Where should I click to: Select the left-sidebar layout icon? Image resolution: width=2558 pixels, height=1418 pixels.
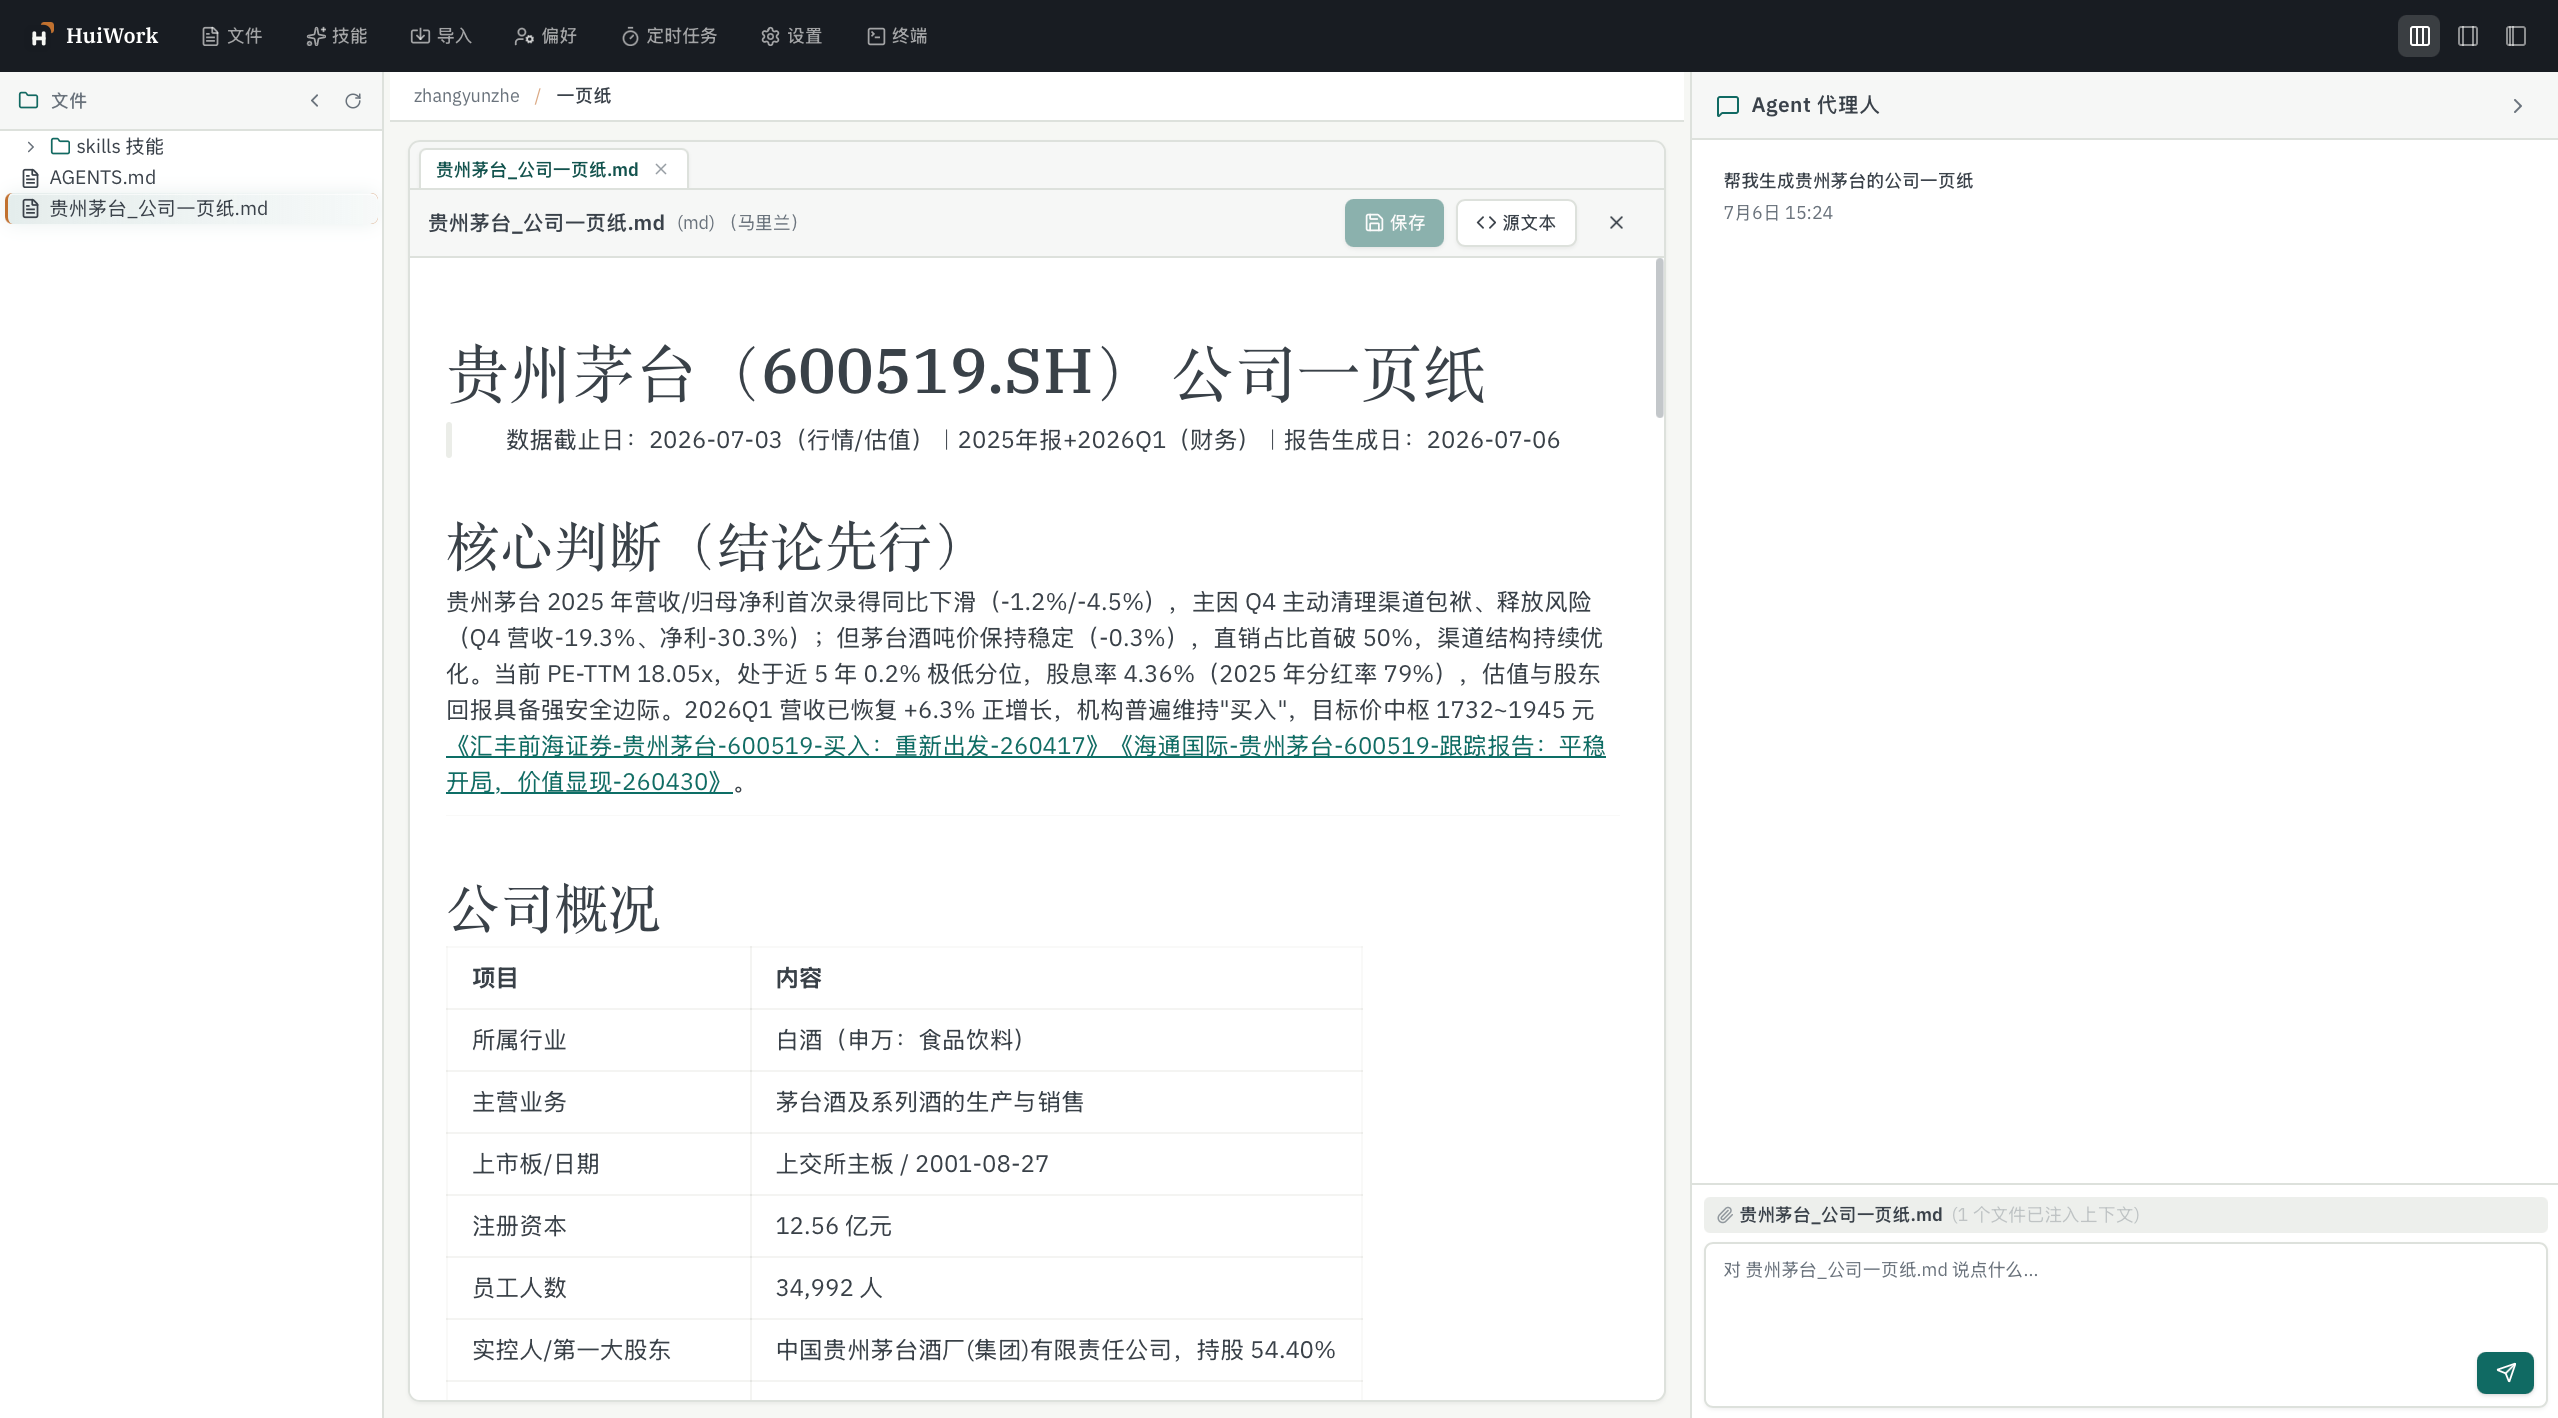click(x=2516, y=36)
